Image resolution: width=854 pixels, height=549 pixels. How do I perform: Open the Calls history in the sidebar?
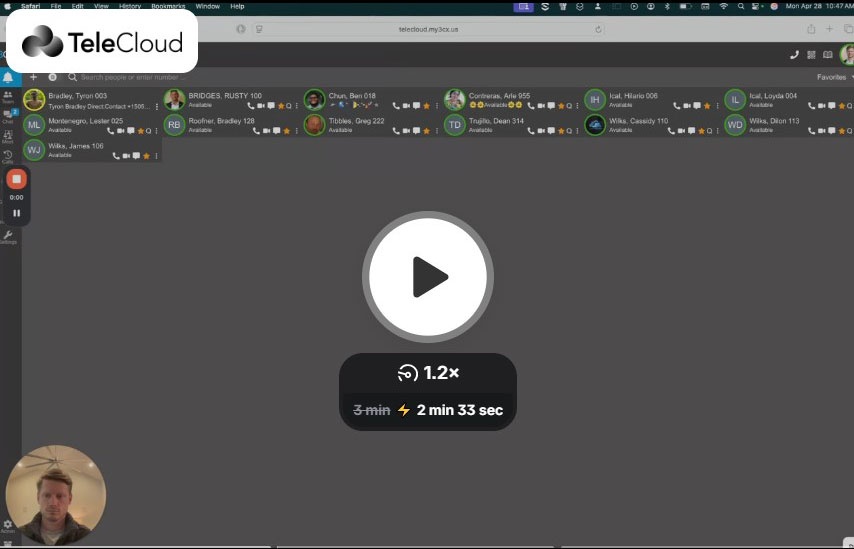pyautogui.click(x=8, y=157)
